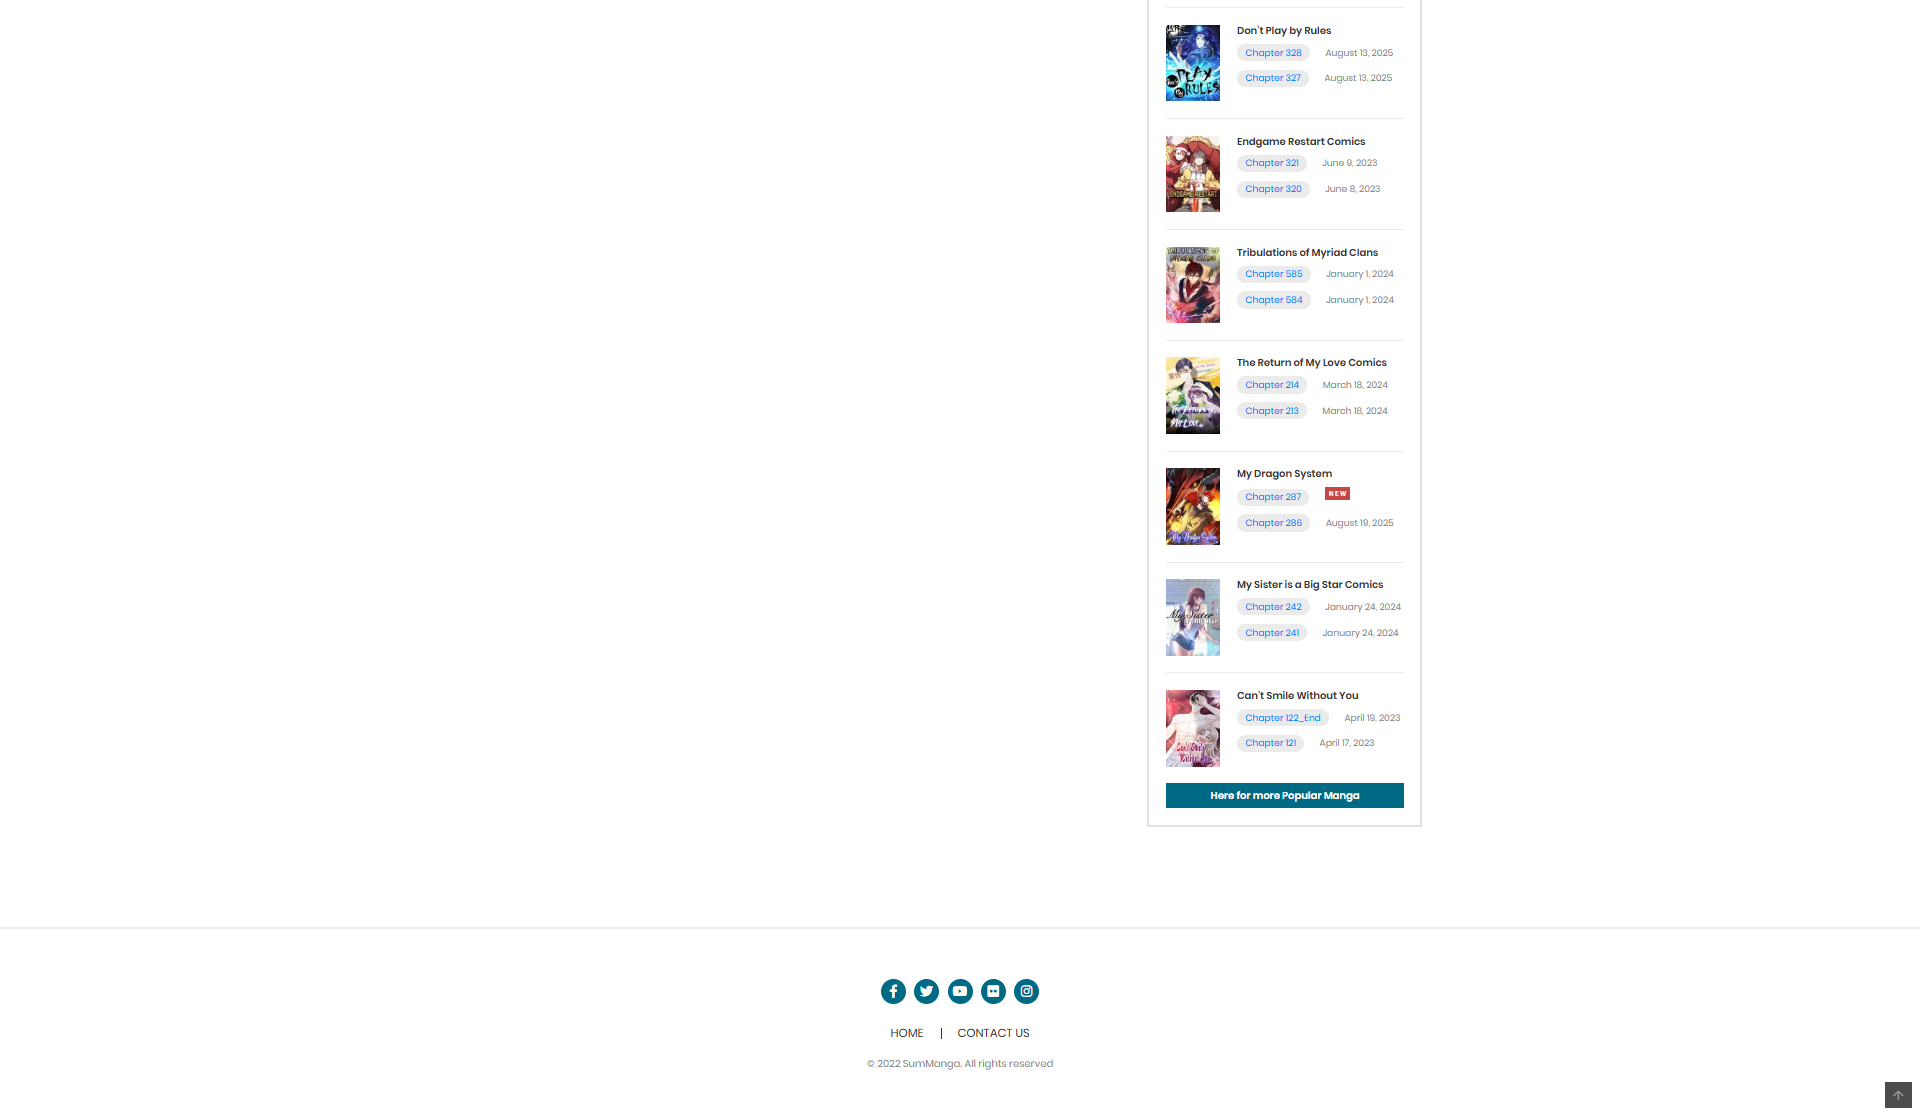Screen dimensions: 1920x1116
Task: Click the back-to-top arrow icon
Action: [1898, 1095]
